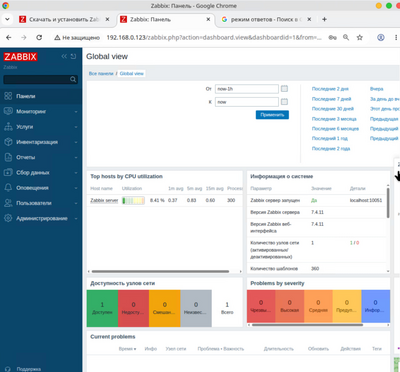
Task: Click the Оповещения bell icon
Action: coord(8,188)
